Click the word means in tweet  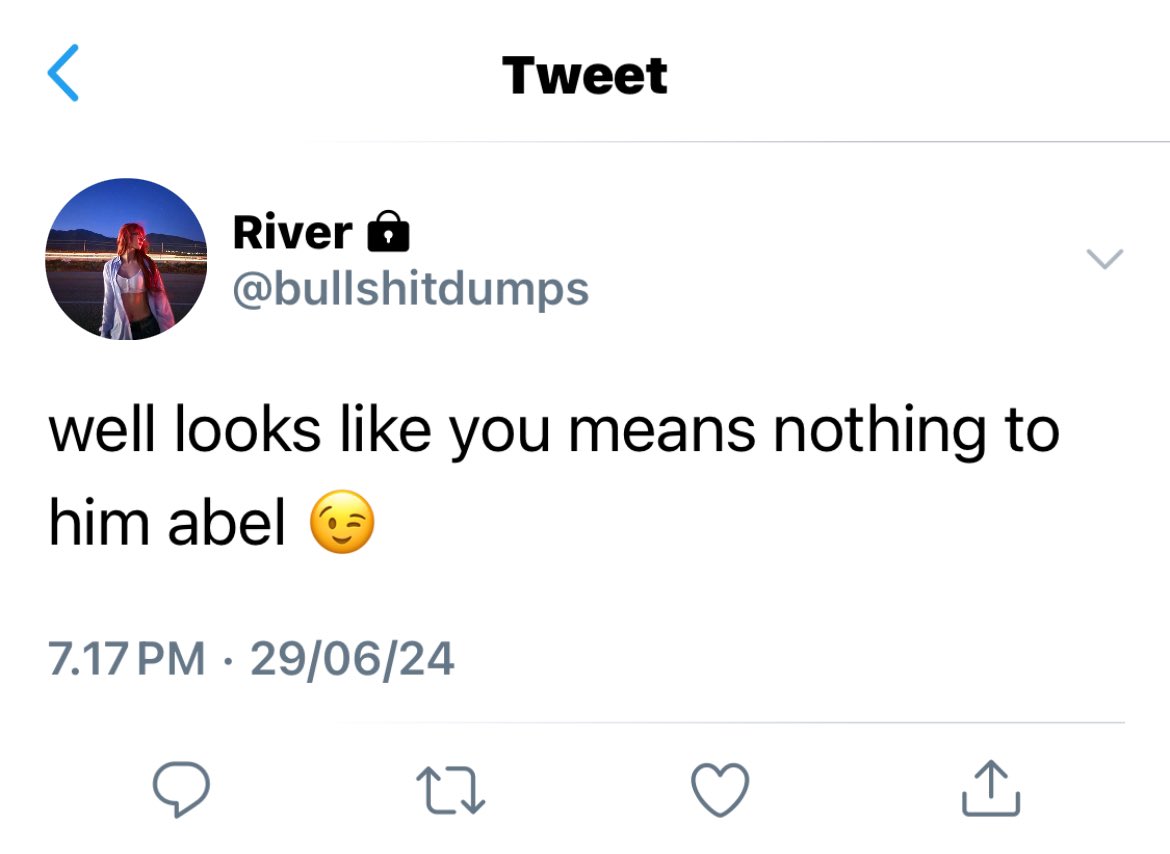coord(662,433)
